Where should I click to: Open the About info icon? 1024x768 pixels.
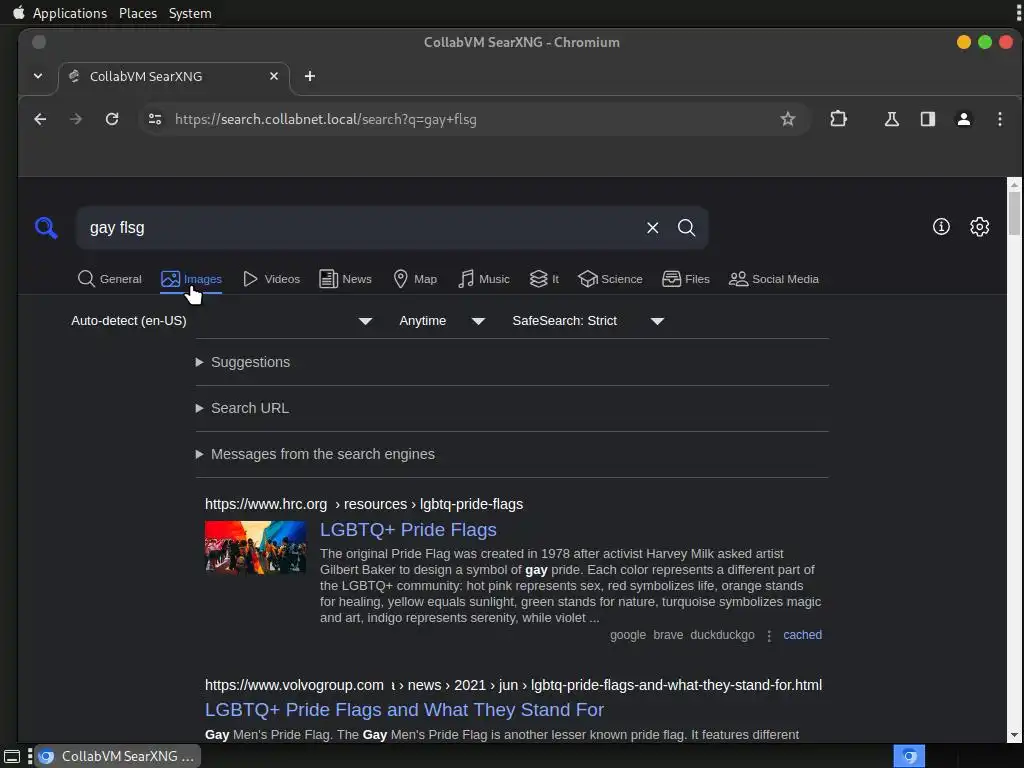pos(941,227)
